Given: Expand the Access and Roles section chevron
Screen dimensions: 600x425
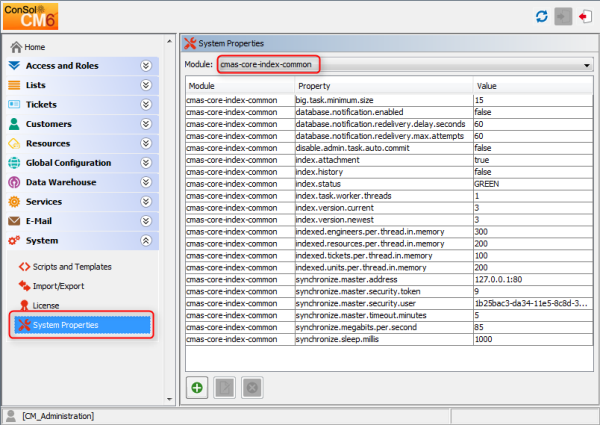Looking at the screenshot, I should click(146, 66).
